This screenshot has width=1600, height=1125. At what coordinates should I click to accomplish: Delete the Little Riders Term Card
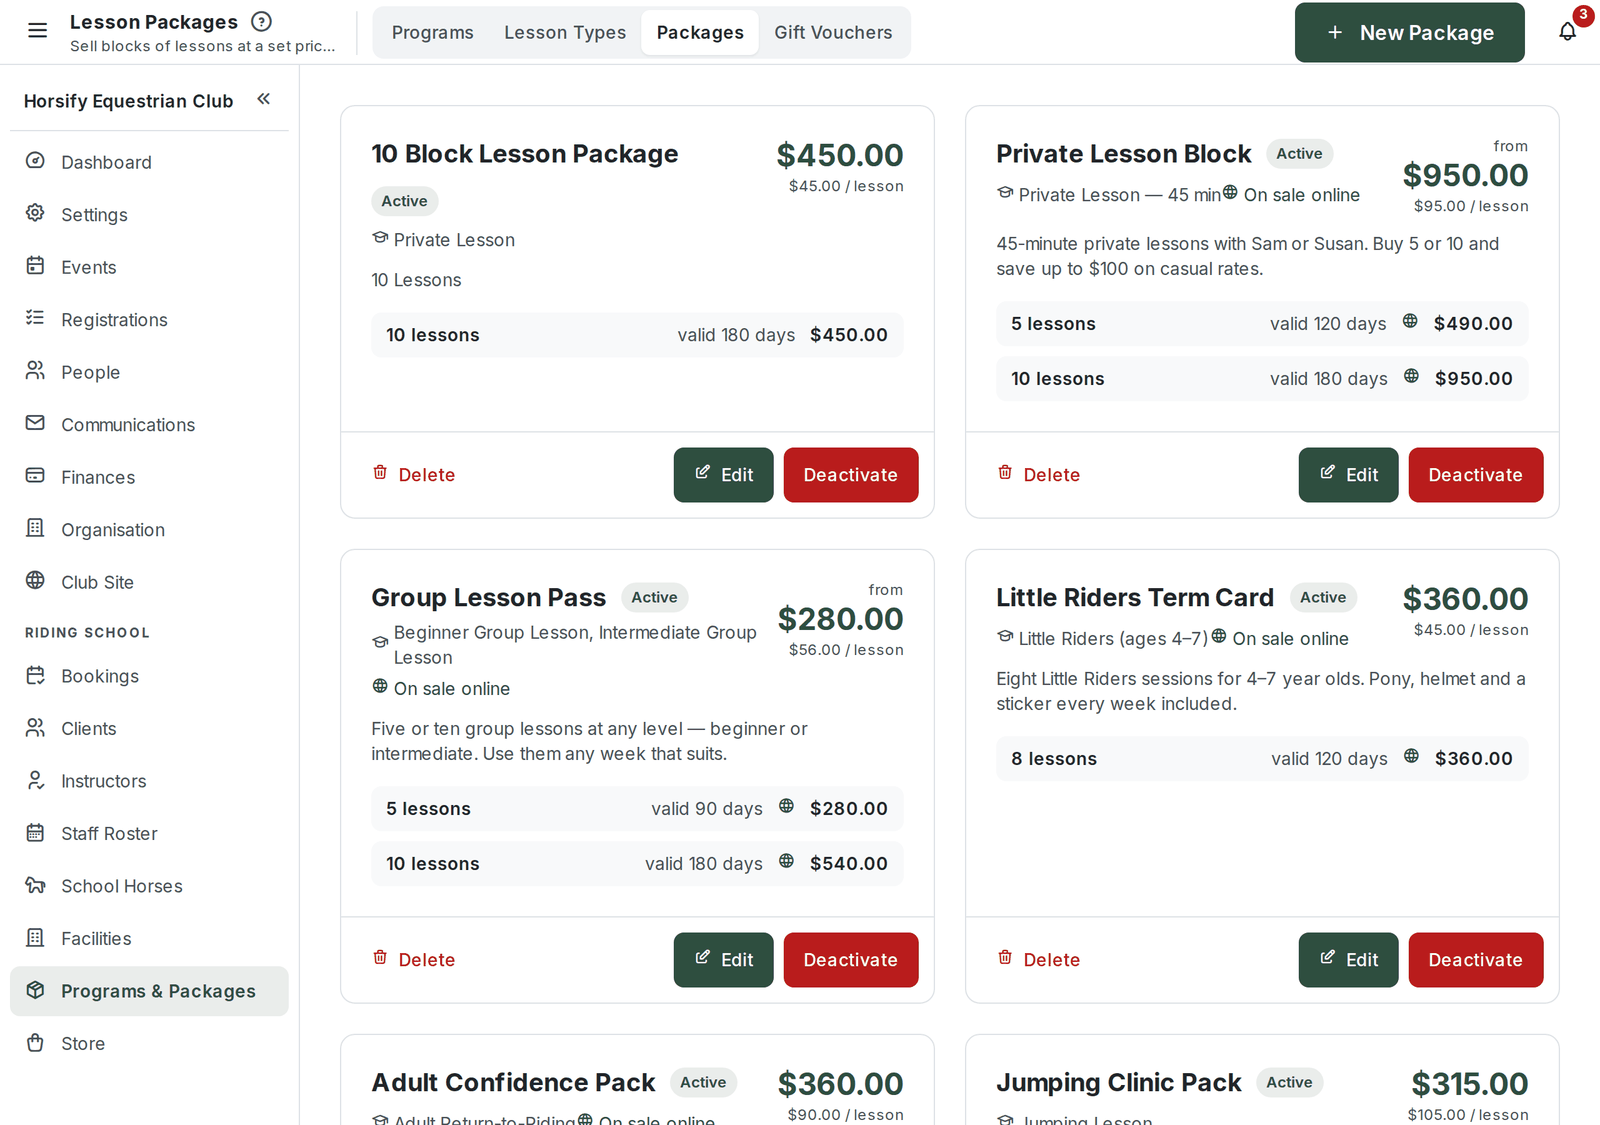(x=1039, y=960)
